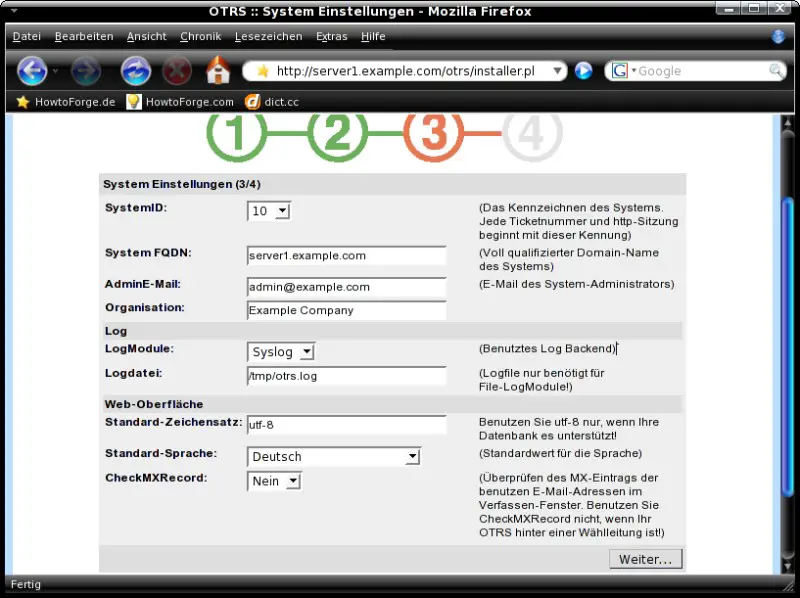Click the 'Standard-Zeichensatz:' label
Screen dimensions: 800x598
click(173, 422)
